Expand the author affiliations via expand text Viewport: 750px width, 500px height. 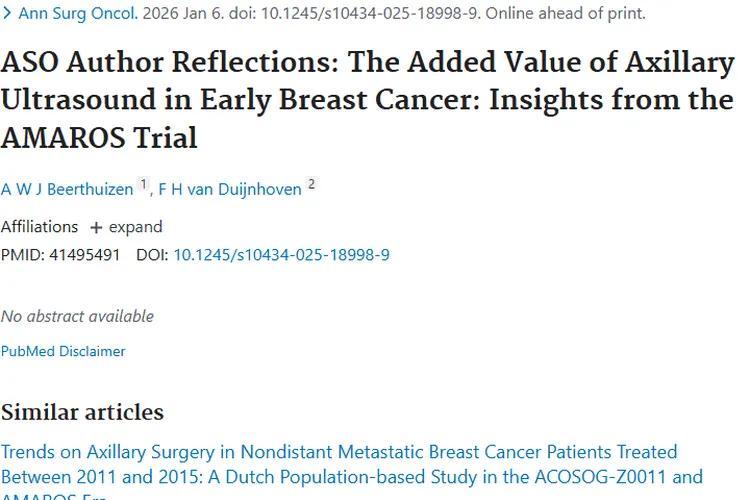click(135, 227)
